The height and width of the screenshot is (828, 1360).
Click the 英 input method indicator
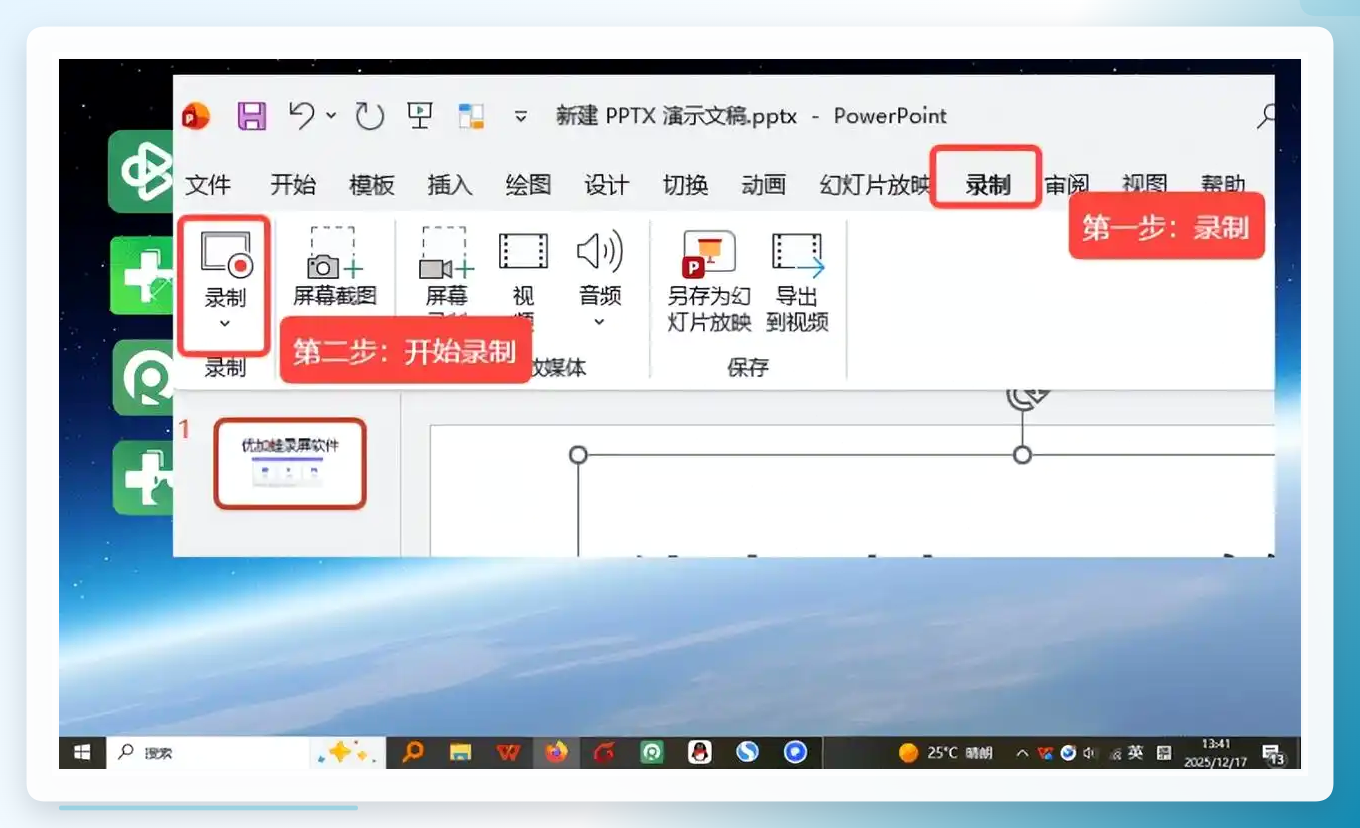pos(1136,753)
